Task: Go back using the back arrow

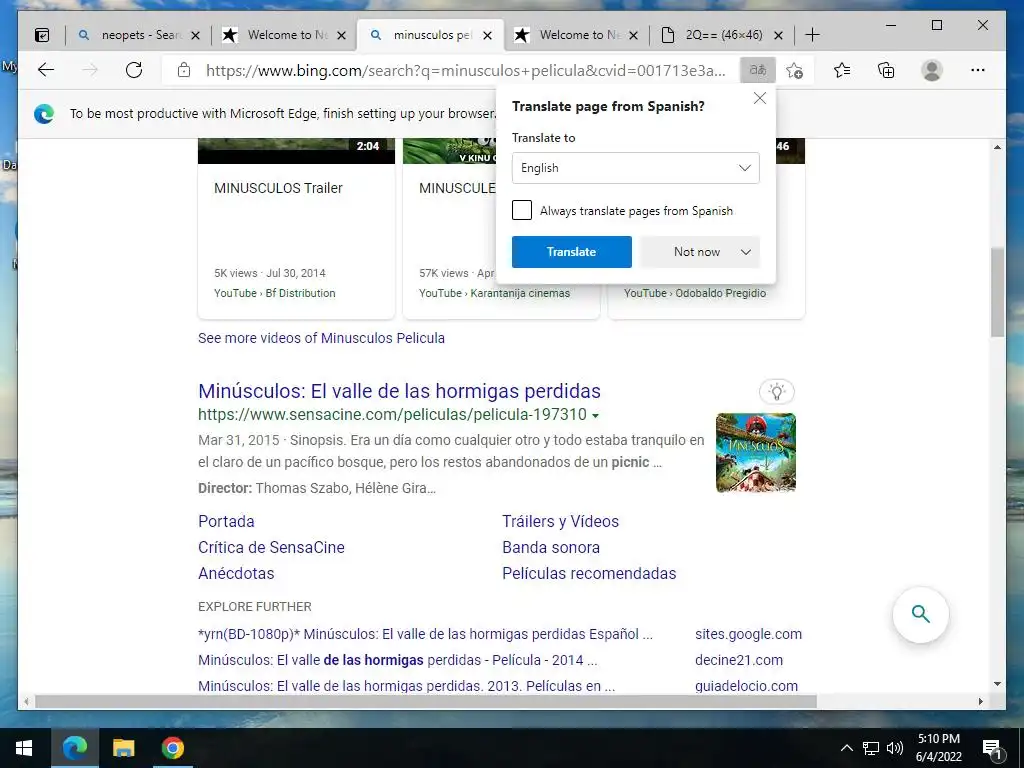Action: tap(46, 70)
